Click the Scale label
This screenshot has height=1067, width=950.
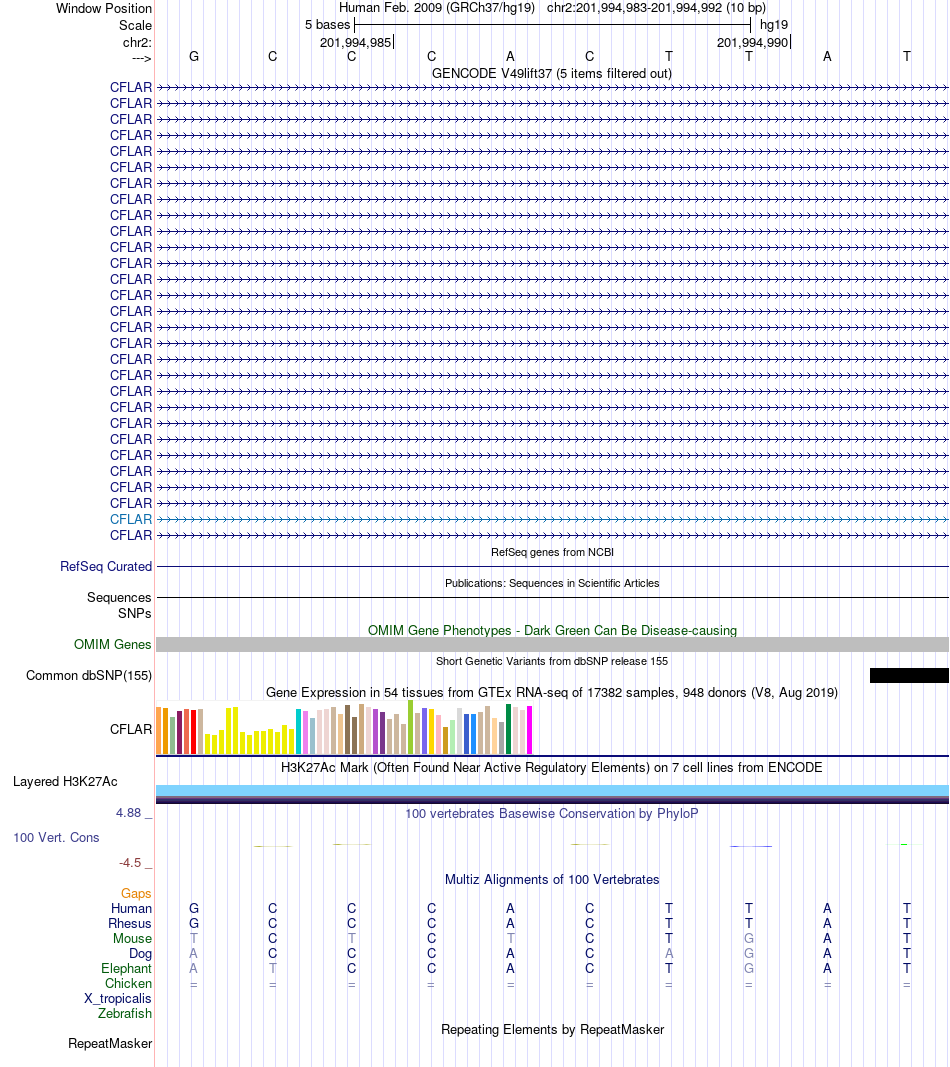tap(135, 26)
